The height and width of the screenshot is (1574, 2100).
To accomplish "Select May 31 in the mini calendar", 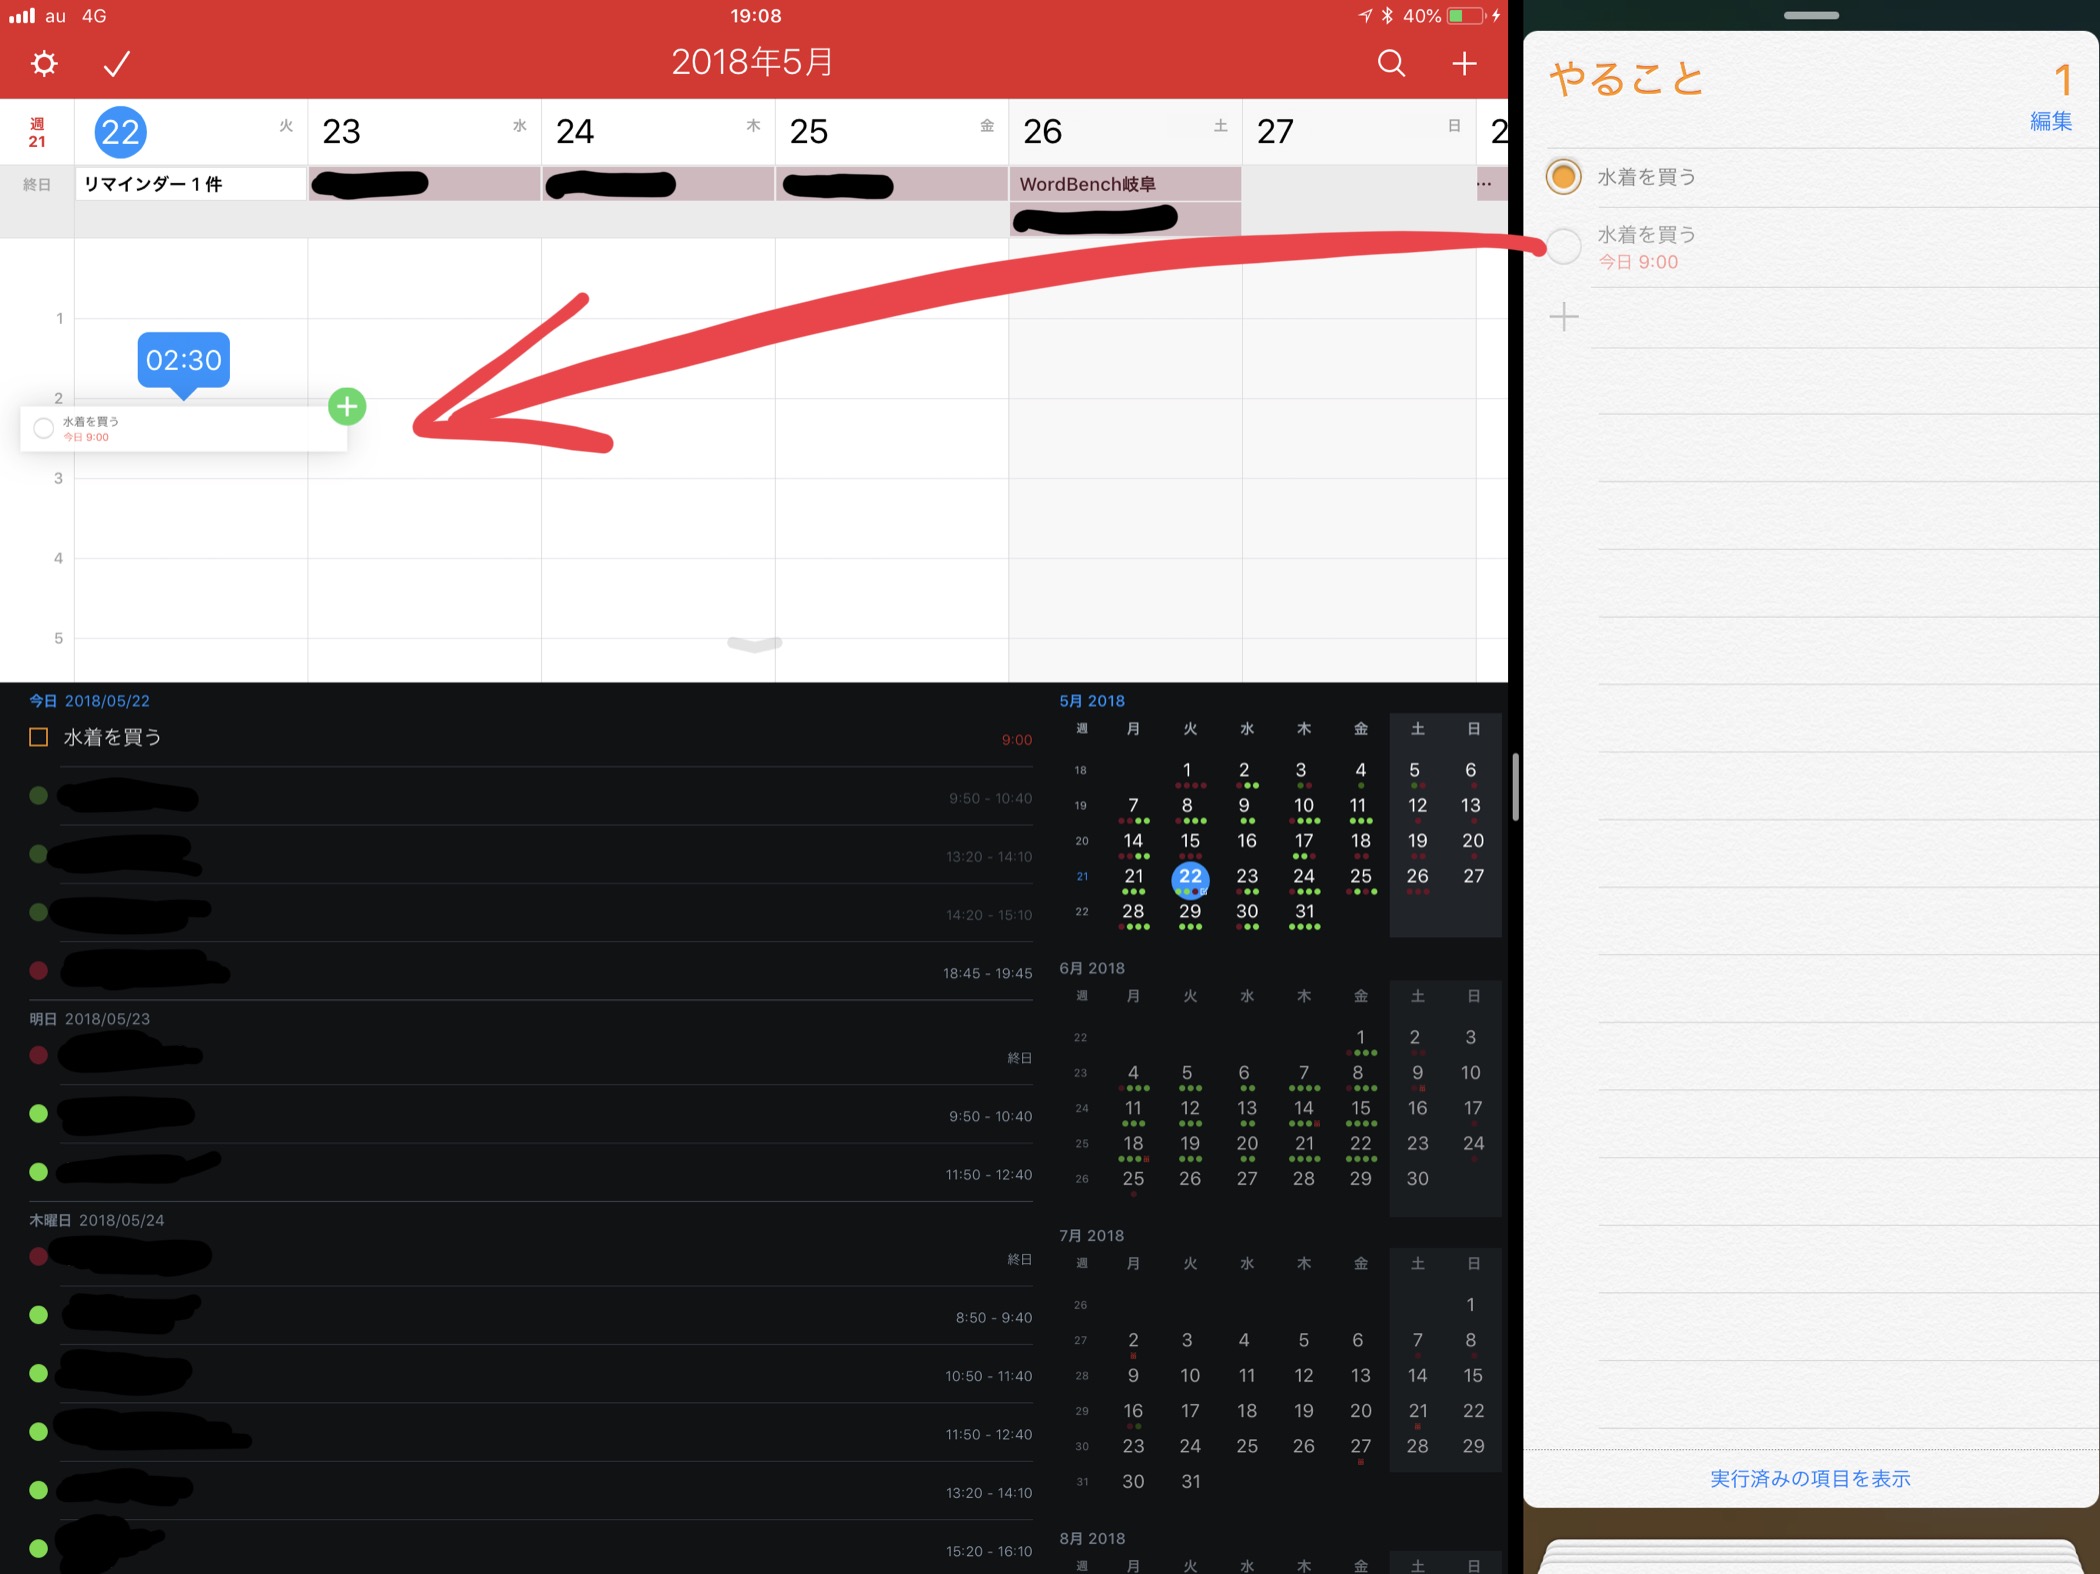I will tap(1304, 912).
